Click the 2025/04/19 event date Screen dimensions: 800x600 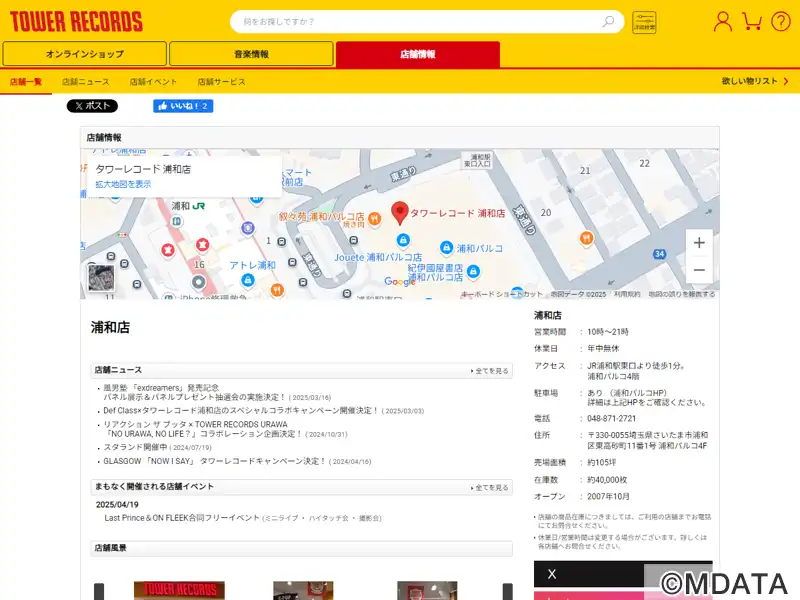click(x=117, y=505)
